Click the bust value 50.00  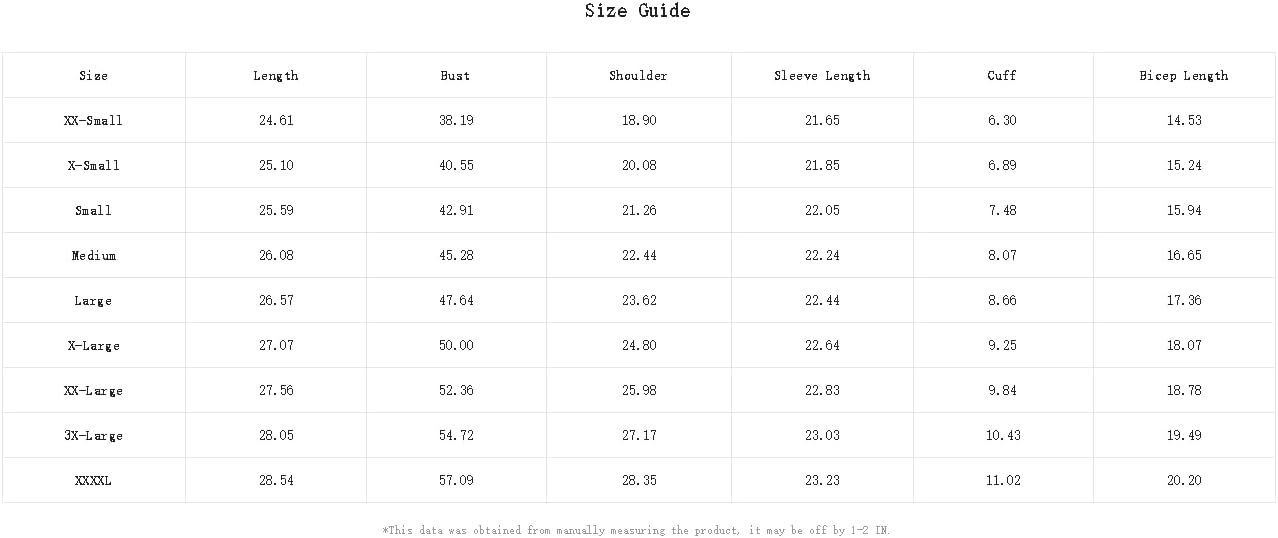pyautogui.click(x=457, y=346)
